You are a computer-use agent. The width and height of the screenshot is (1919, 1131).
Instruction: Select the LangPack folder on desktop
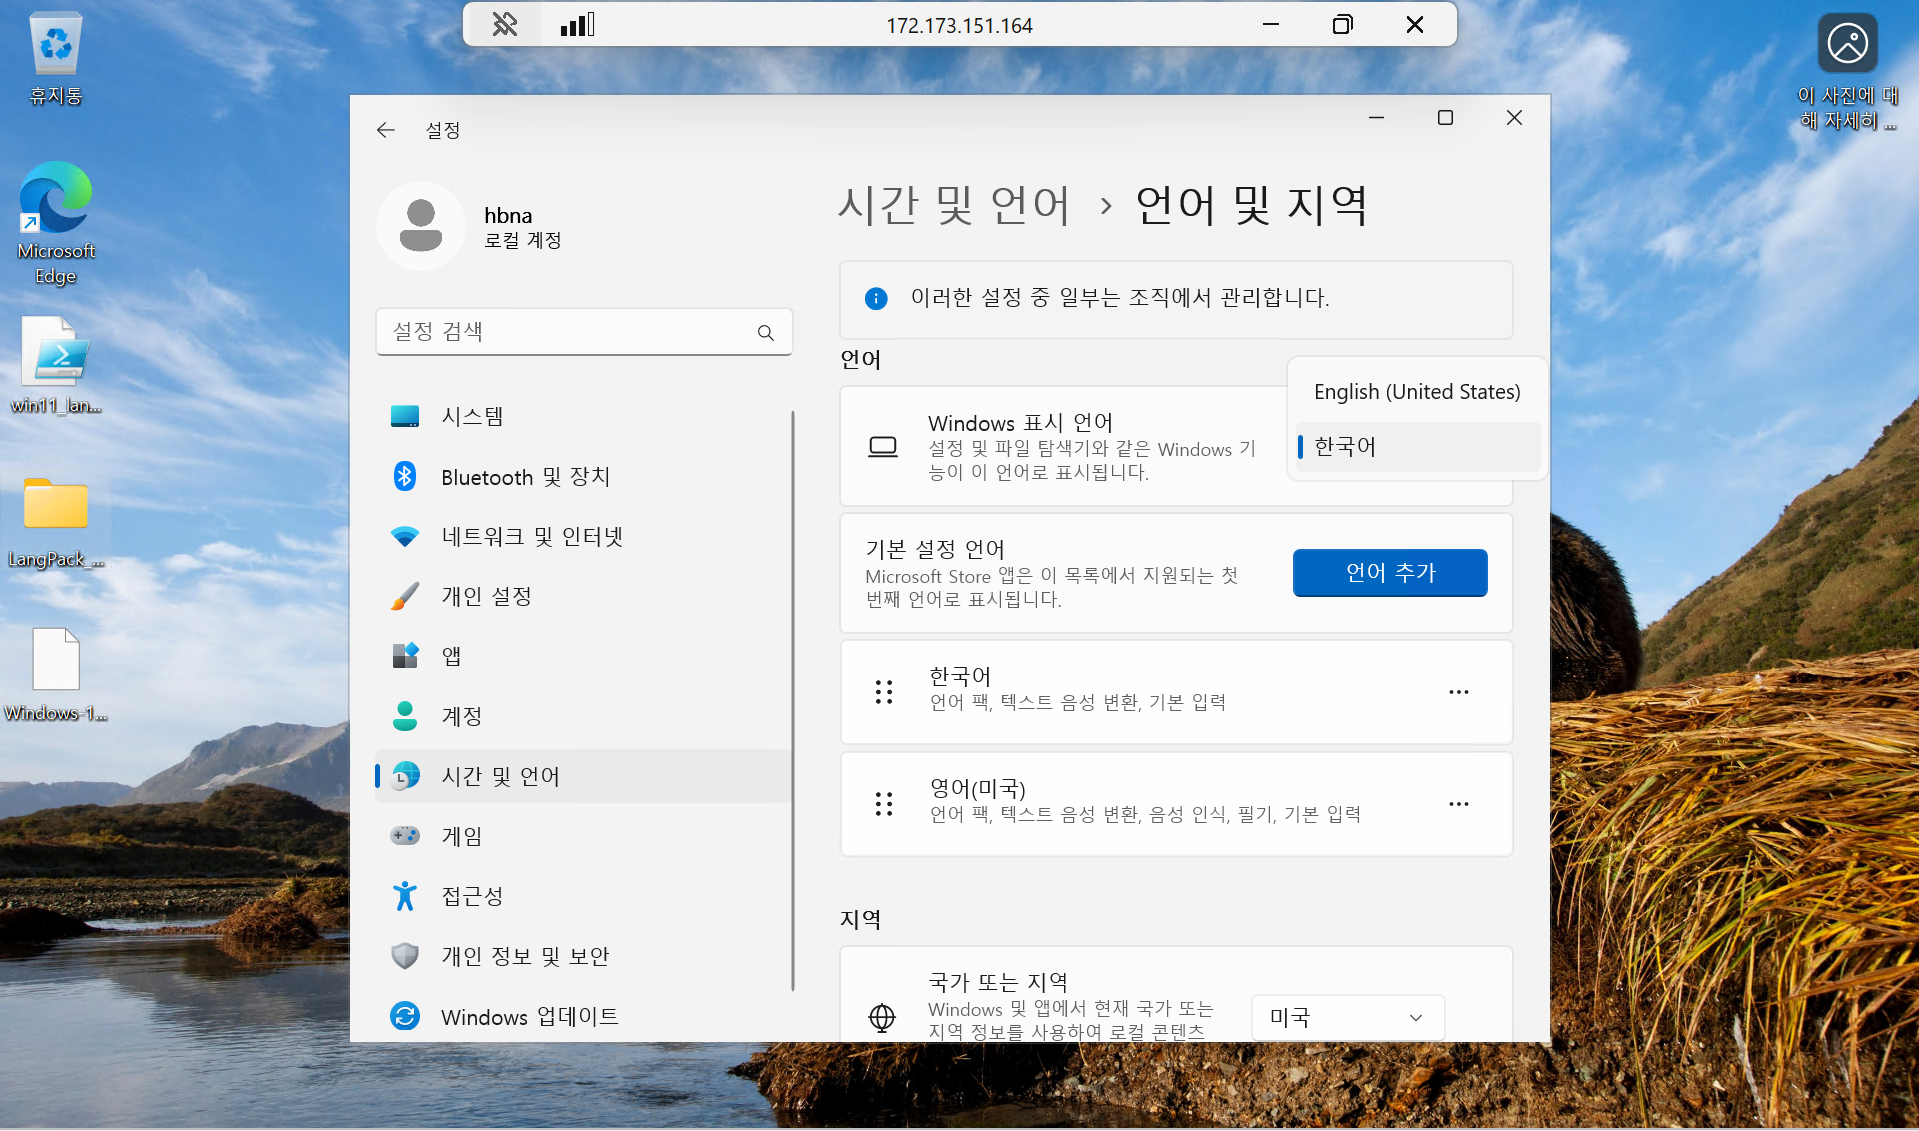[x=56, y=522]
